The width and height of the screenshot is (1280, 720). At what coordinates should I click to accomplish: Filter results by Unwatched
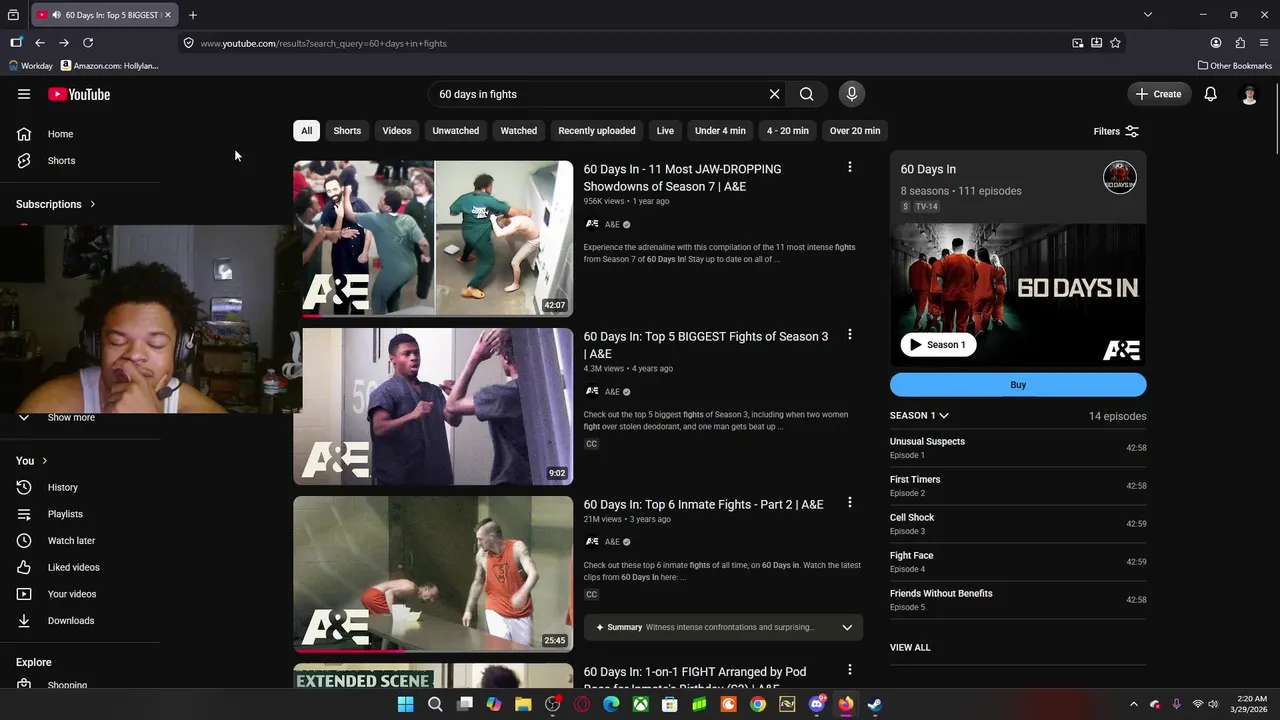click(x=456, y=131)
